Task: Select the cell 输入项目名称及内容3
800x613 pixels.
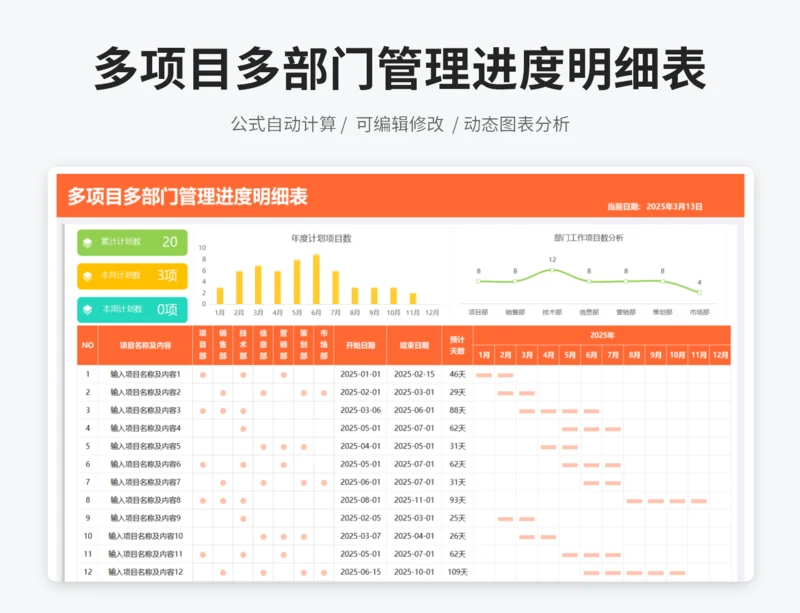Action: click(x=145, y=410)
